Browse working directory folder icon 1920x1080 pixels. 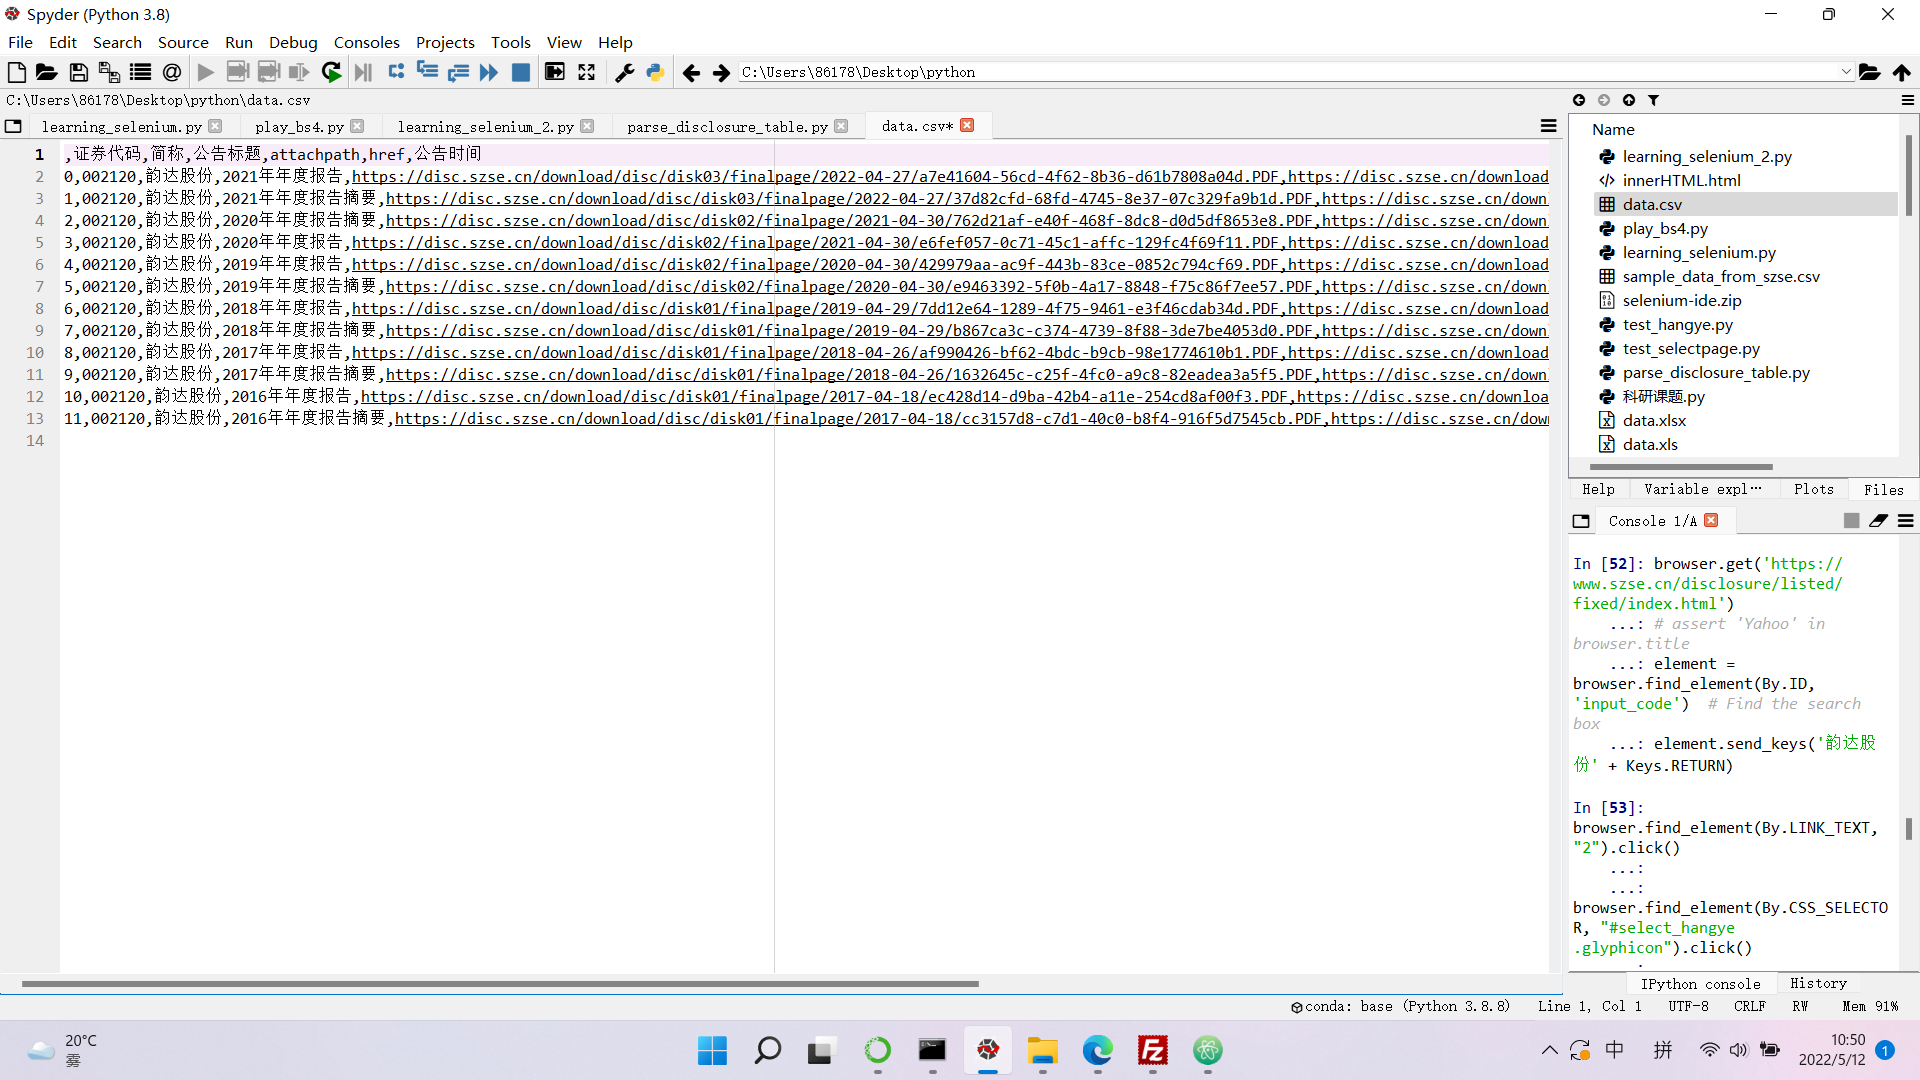coord(1869,72)
